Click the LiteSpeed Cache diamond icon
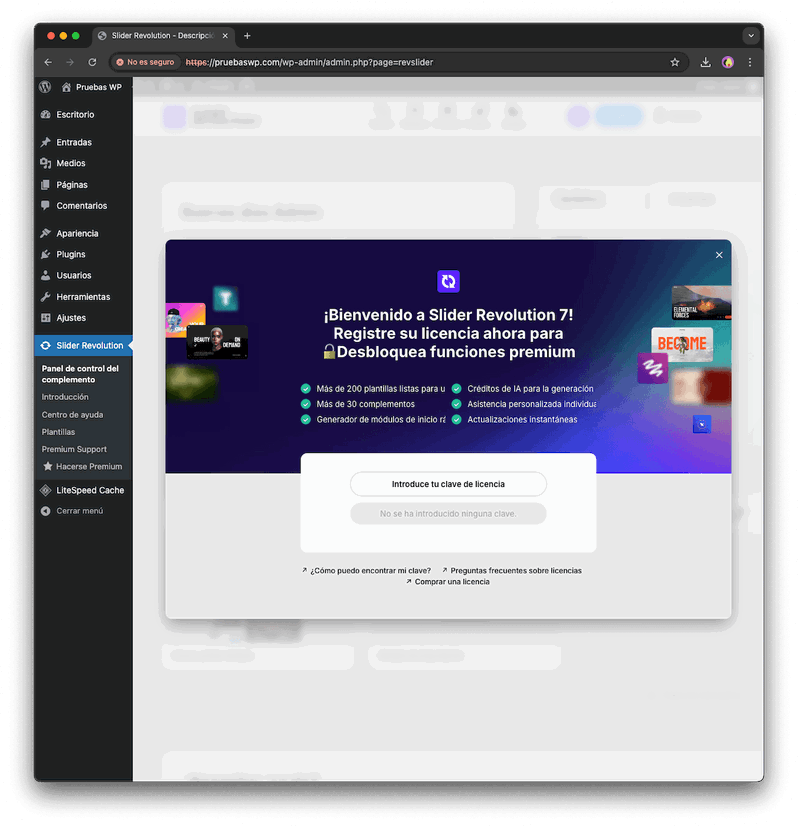This screenshot has height=827, width=798. [x=46, y=491]
